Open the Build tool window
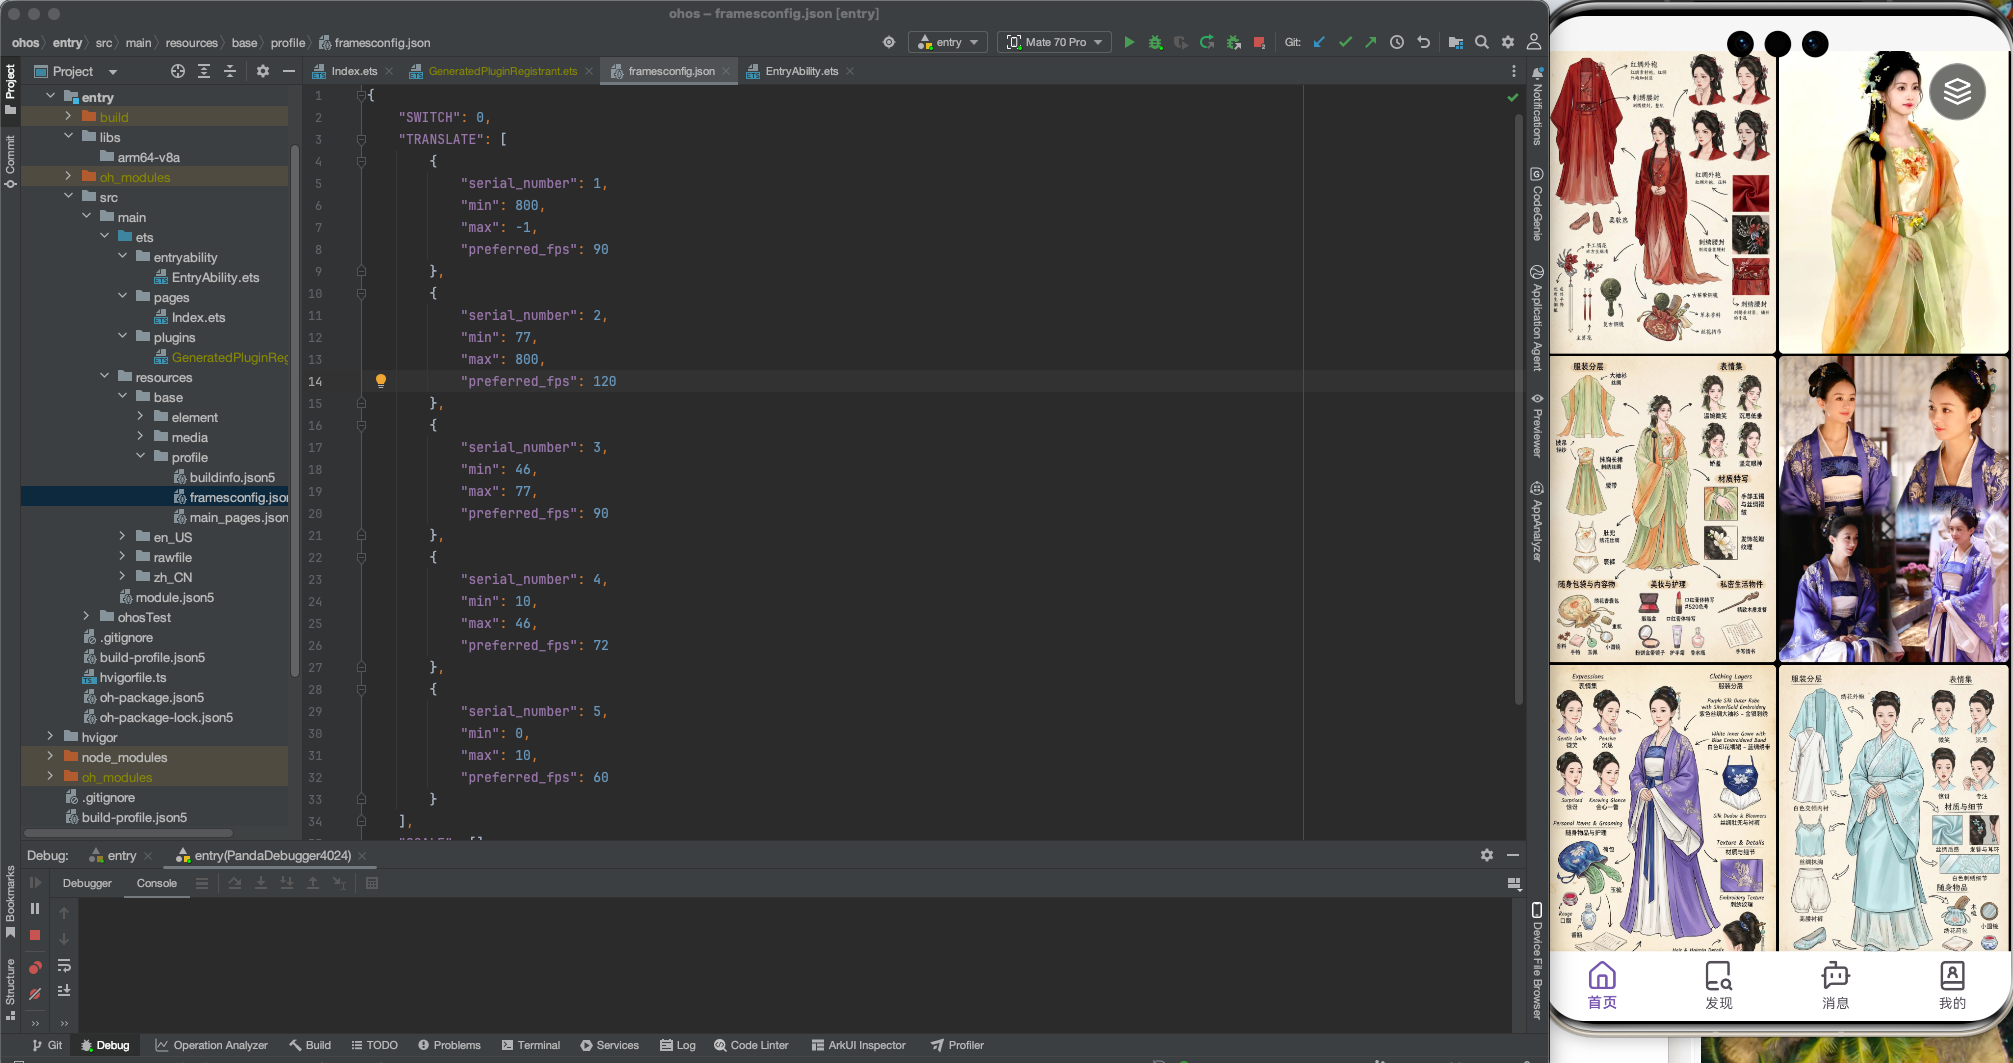The width and height of the screenshot is (2013, 1063). coord(310,1045)
